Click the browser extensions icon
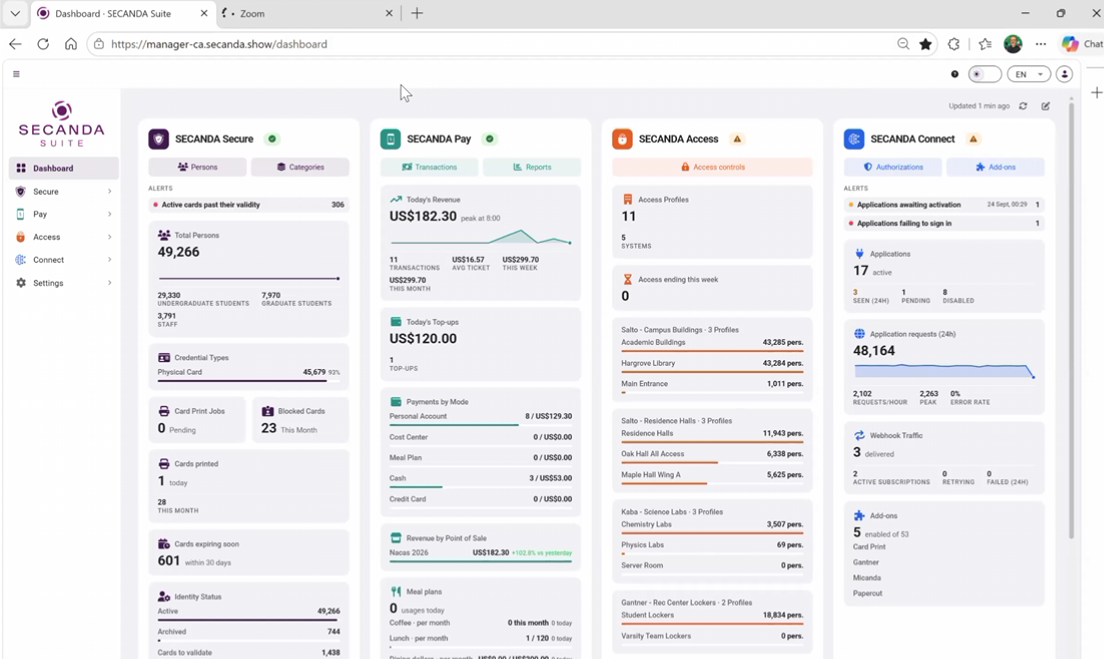Image resolution: width=1104 pixels, height=659 pixels. [953, 44]
